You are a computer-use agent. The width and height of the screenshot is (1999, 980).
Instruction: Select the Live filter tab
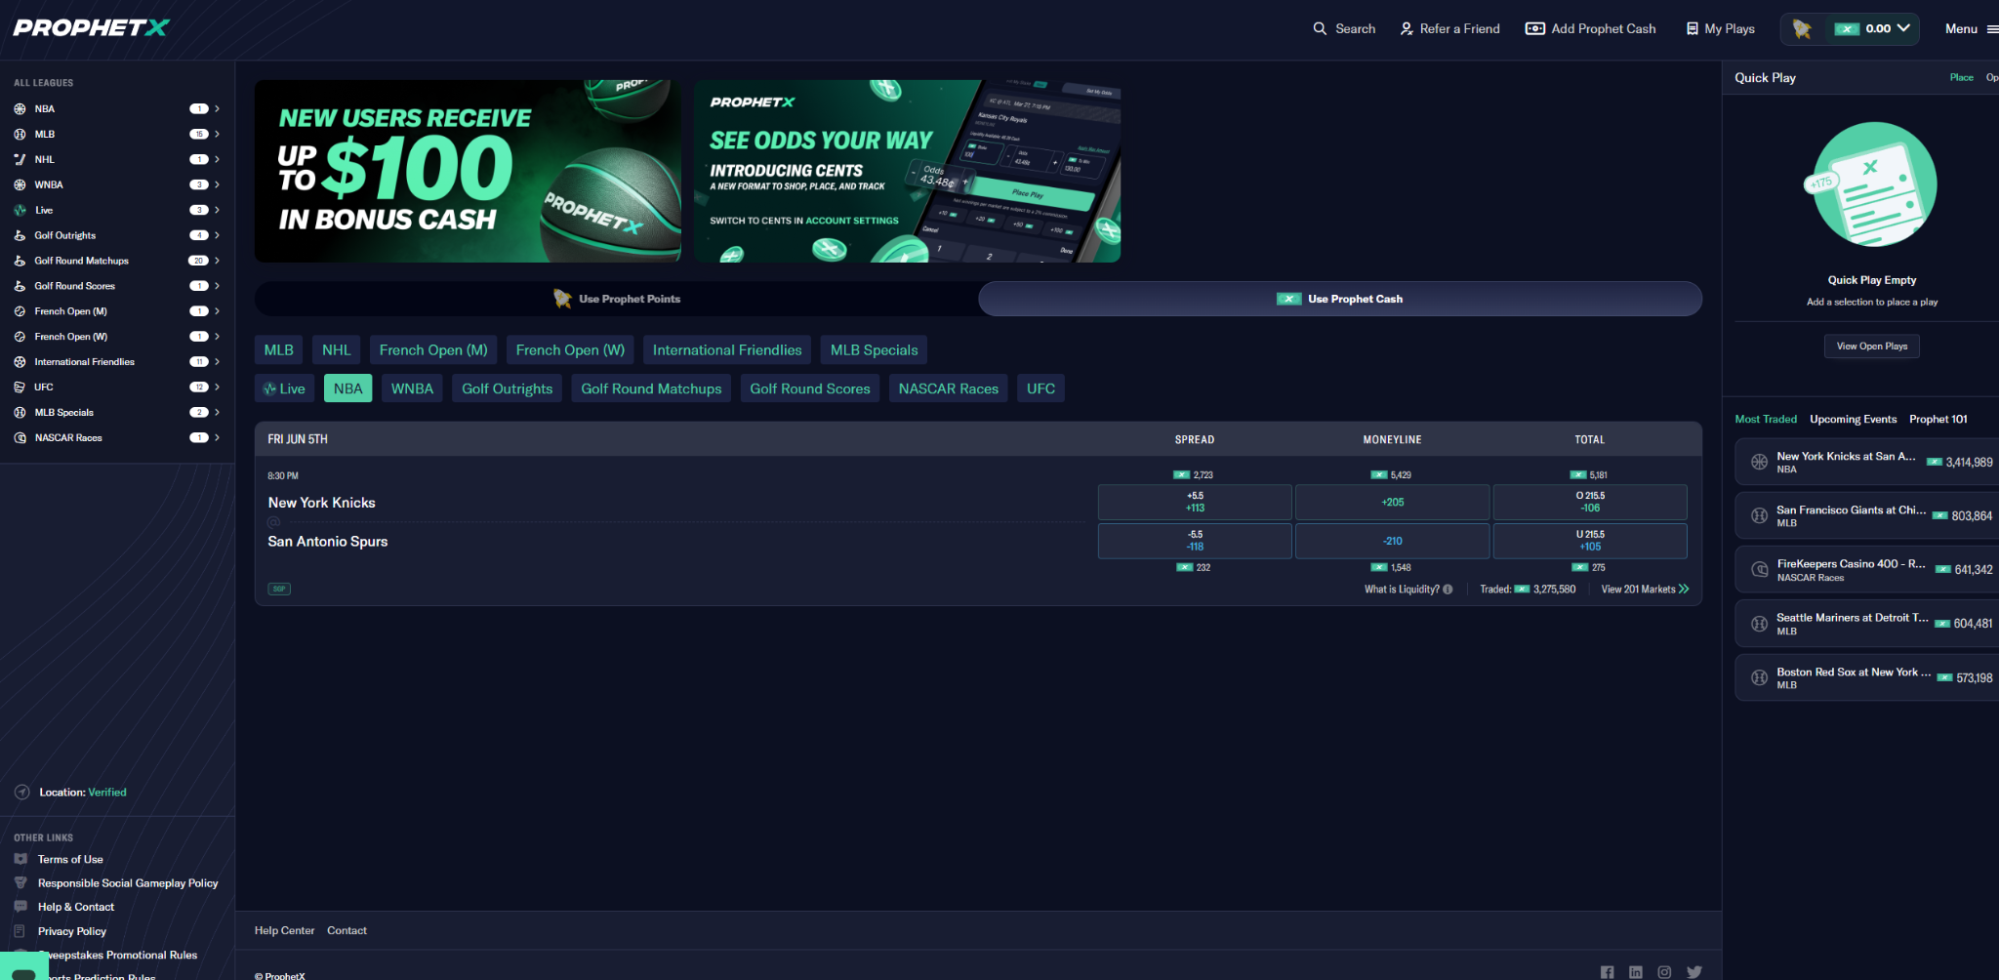pos(285,389)
